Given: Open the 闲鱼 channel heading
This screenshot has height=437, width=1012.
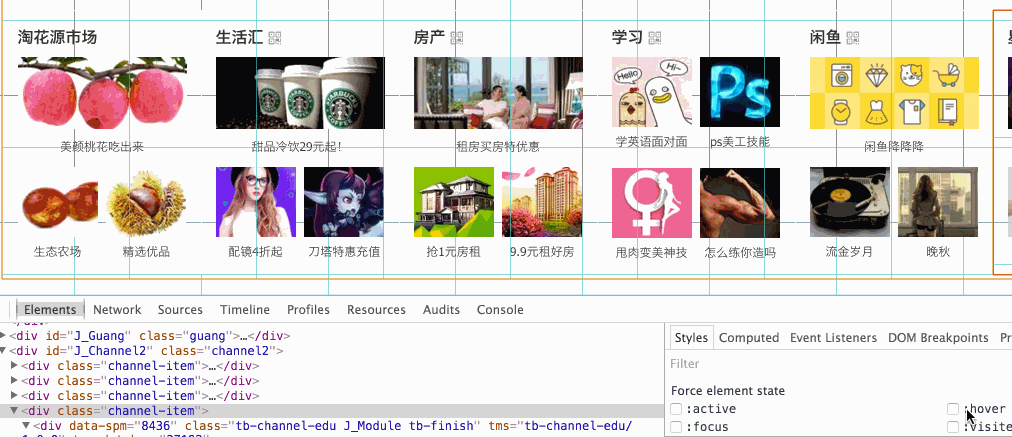Looking at the screenshot, I should click(825, 37).
